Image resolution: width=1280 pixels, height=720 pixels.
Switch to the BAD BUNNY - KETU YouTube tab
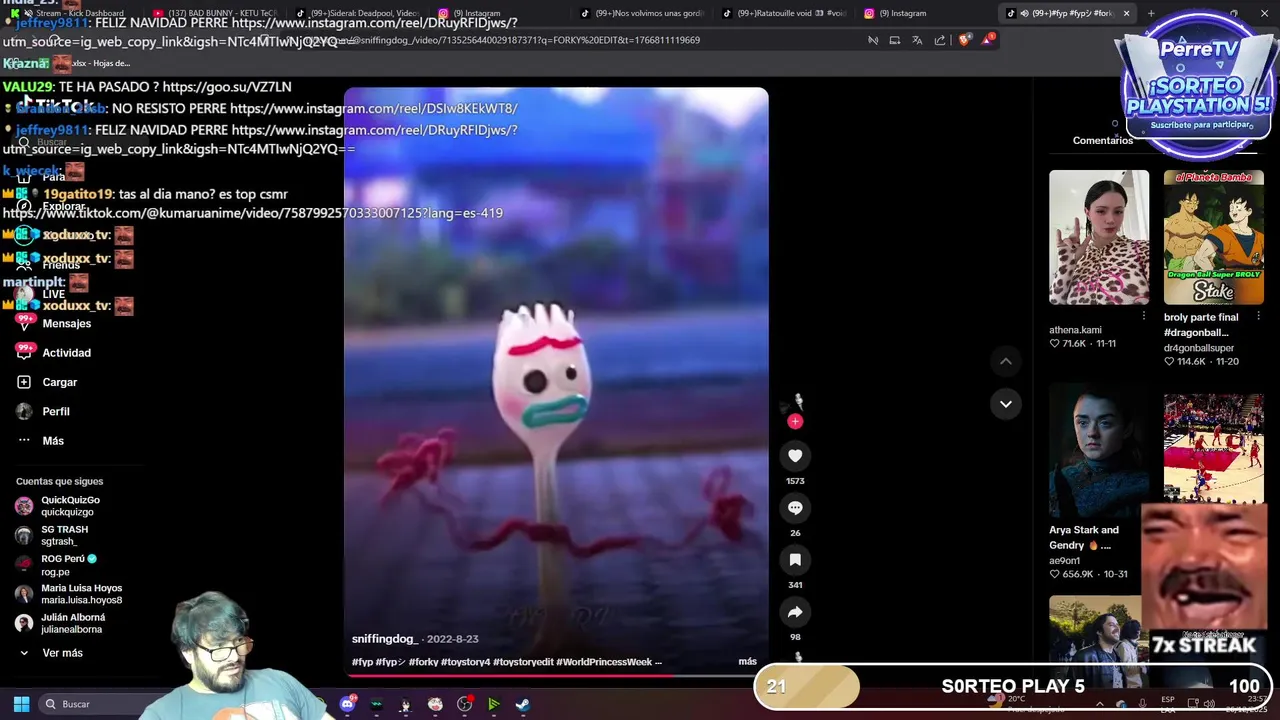(215, 13)
